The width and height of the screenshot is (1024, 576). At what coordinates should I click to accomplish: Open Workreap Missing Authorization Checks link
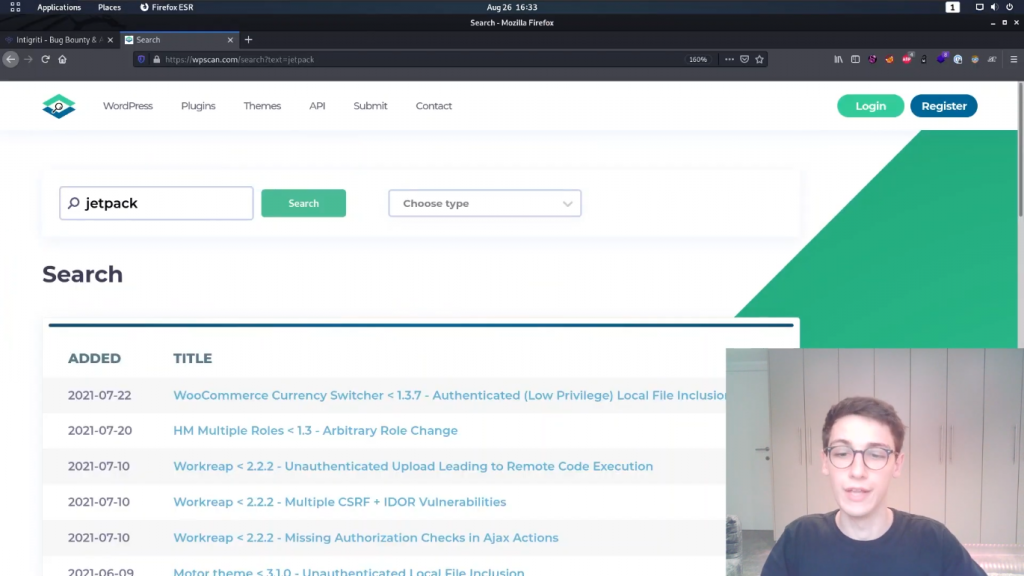366,537
